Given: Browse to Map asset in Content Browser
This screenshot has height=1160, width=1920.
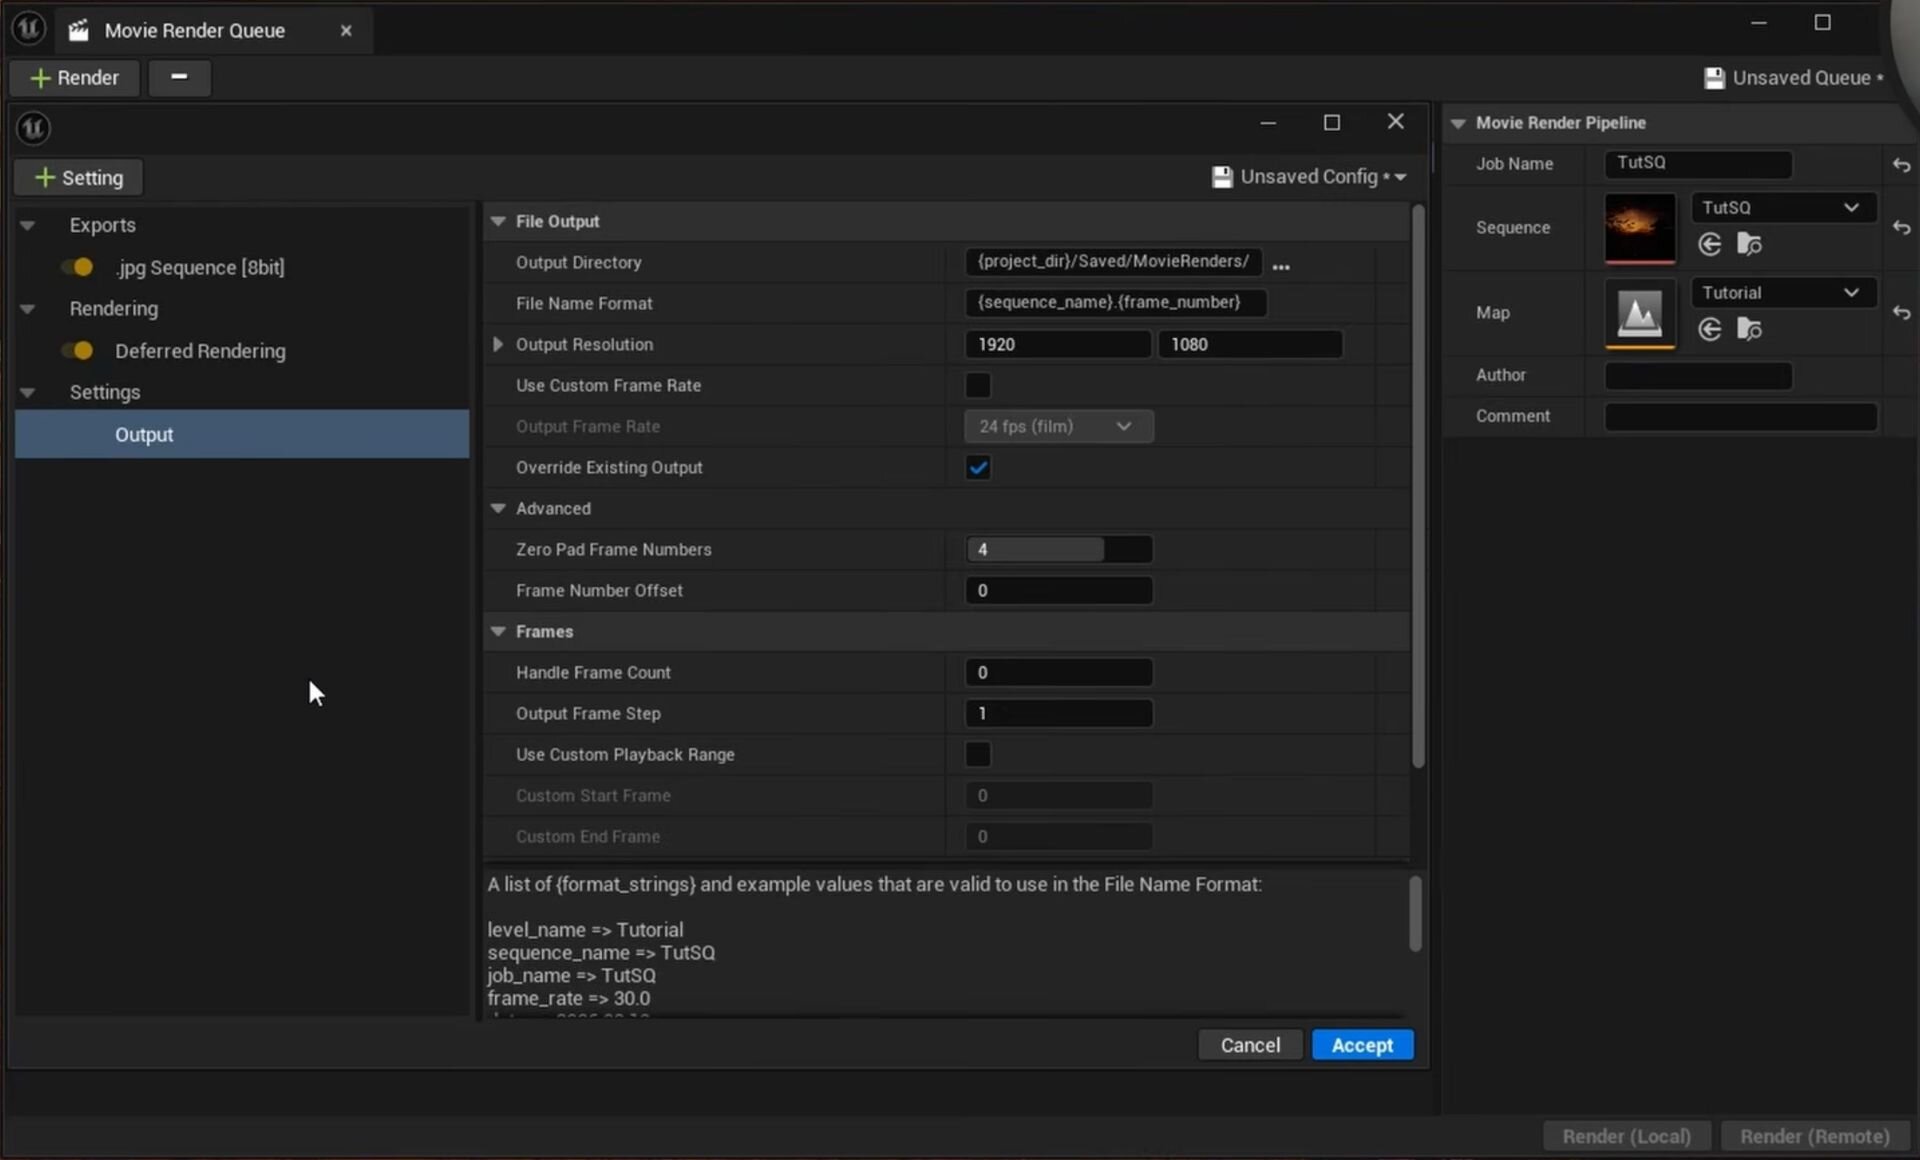Looking at the screenshot, I should 1749,329.
